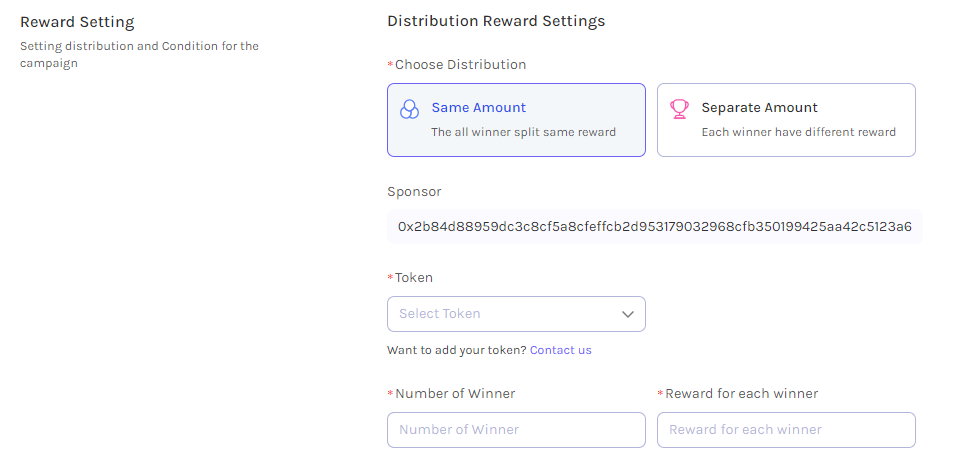Click the pink trophy Separate Amount icon

click(680, 109)
